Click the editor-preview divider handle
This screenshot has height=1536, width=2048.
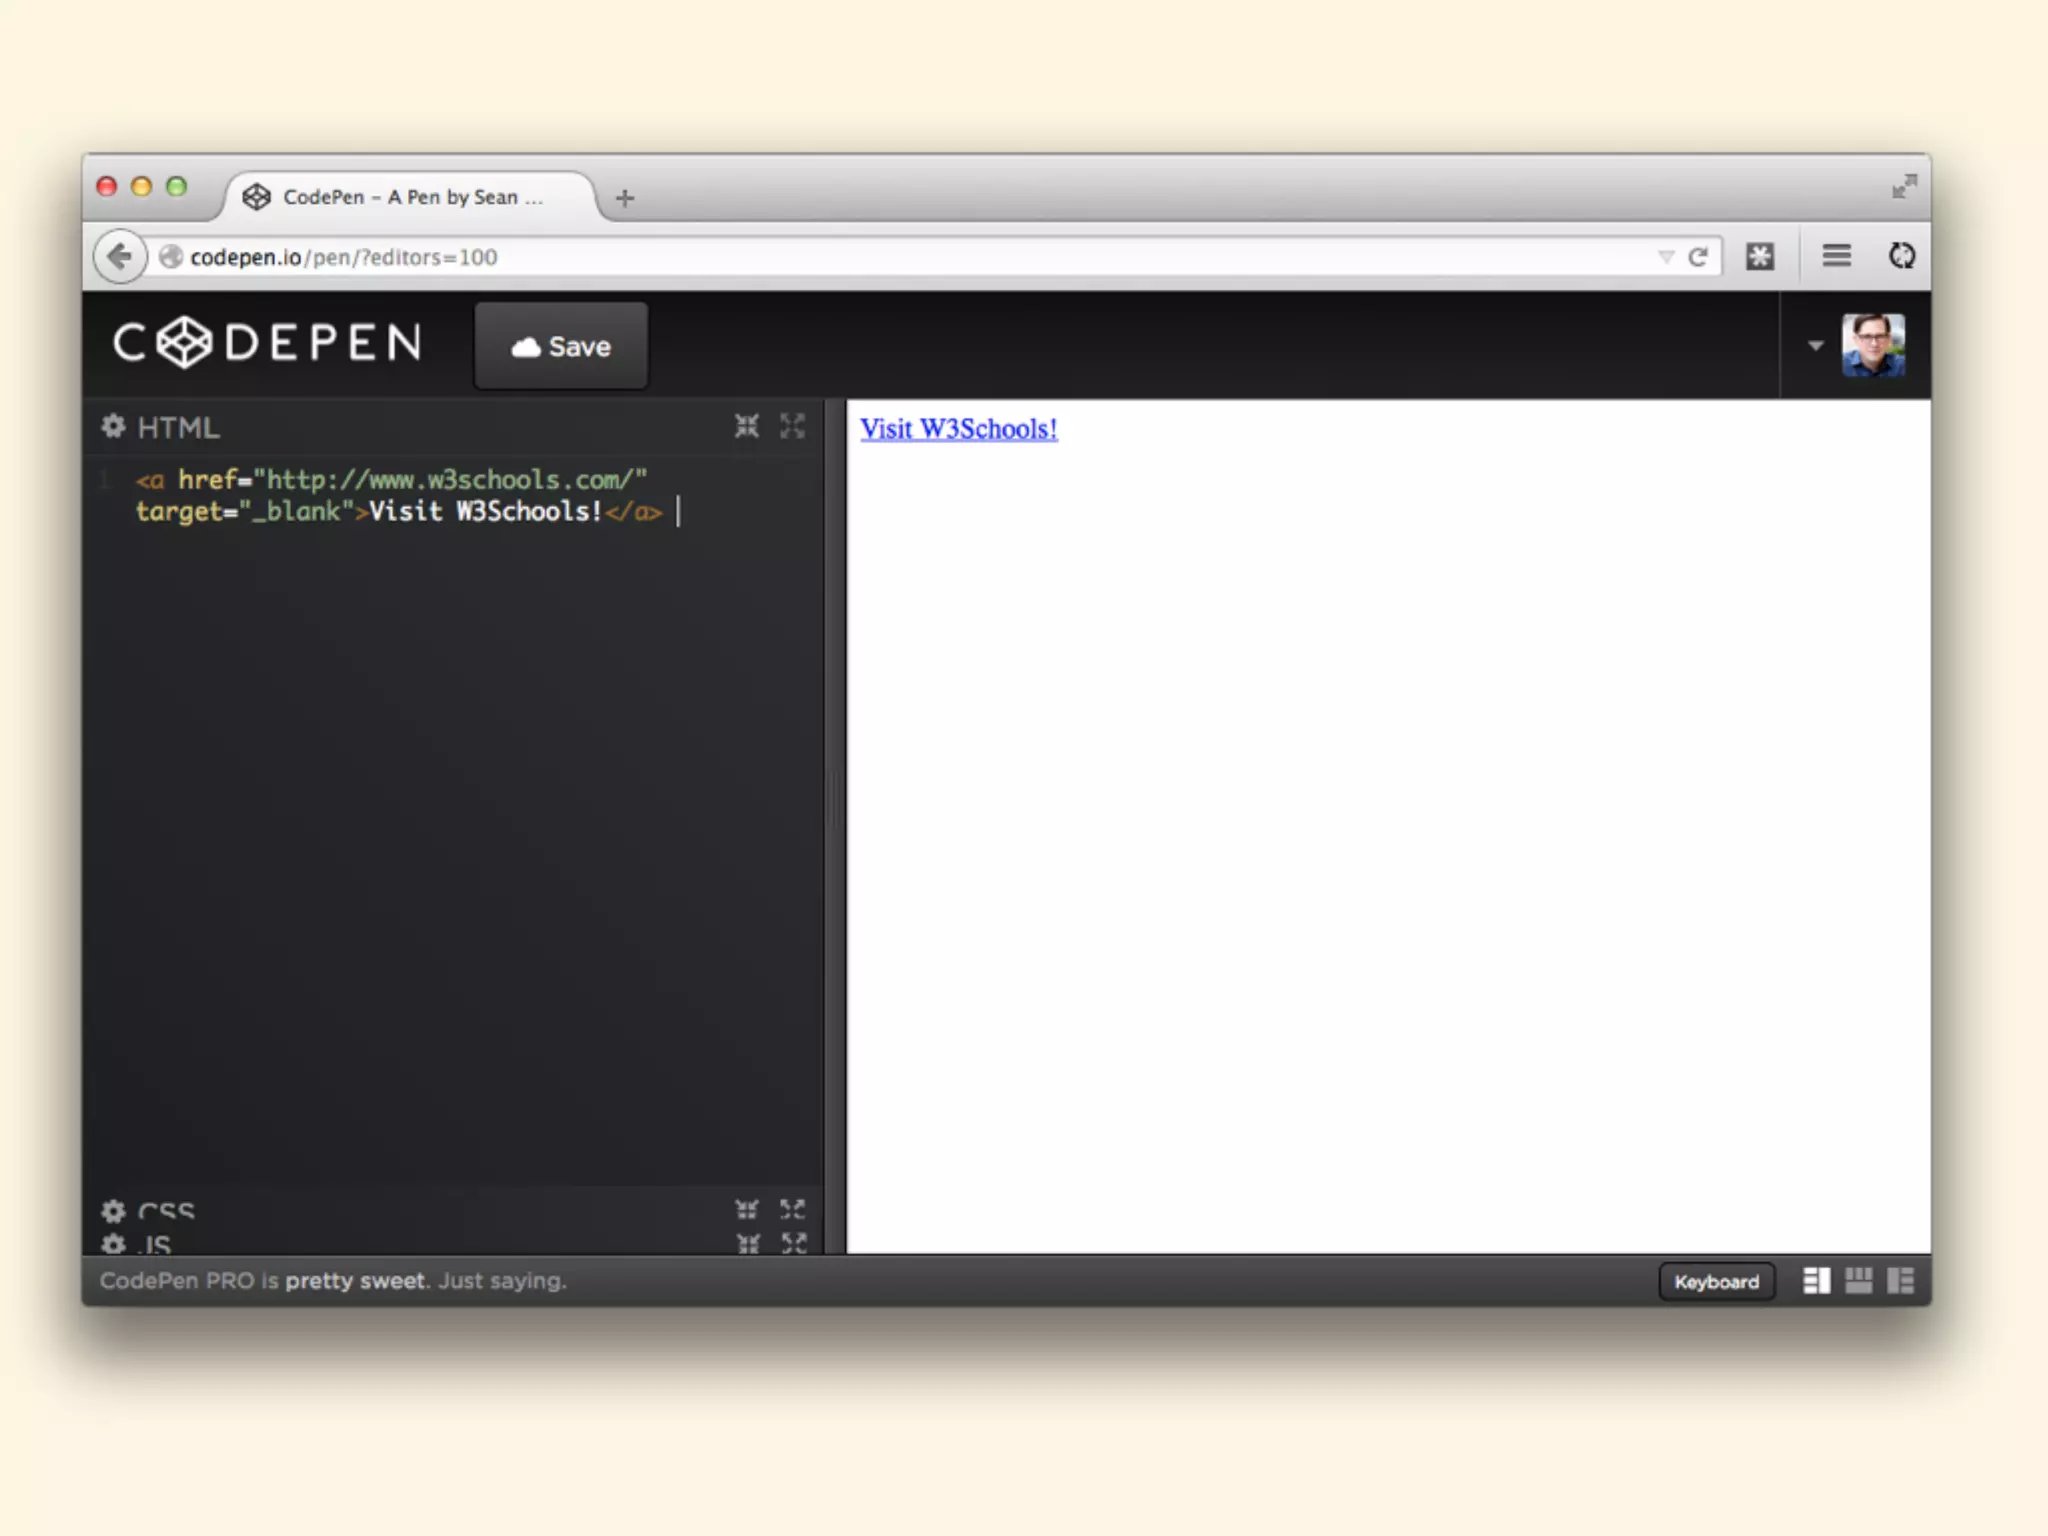tap(835, 800)
